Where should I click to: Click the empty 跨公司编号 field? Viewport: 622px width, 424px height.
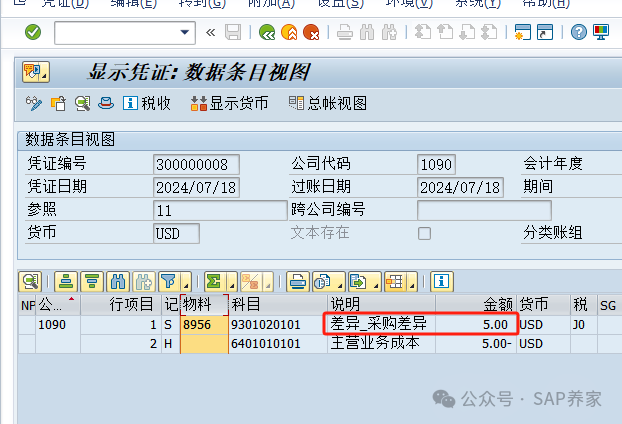484,210
